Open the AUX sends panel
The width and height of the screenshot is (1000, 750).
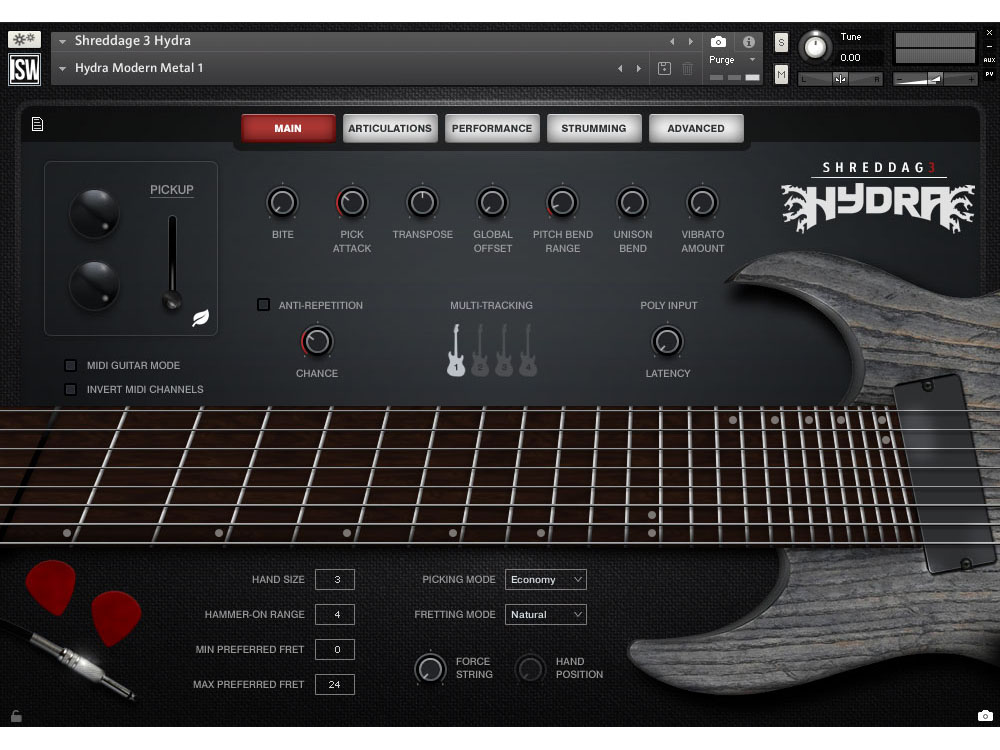(x=989, y=60)
